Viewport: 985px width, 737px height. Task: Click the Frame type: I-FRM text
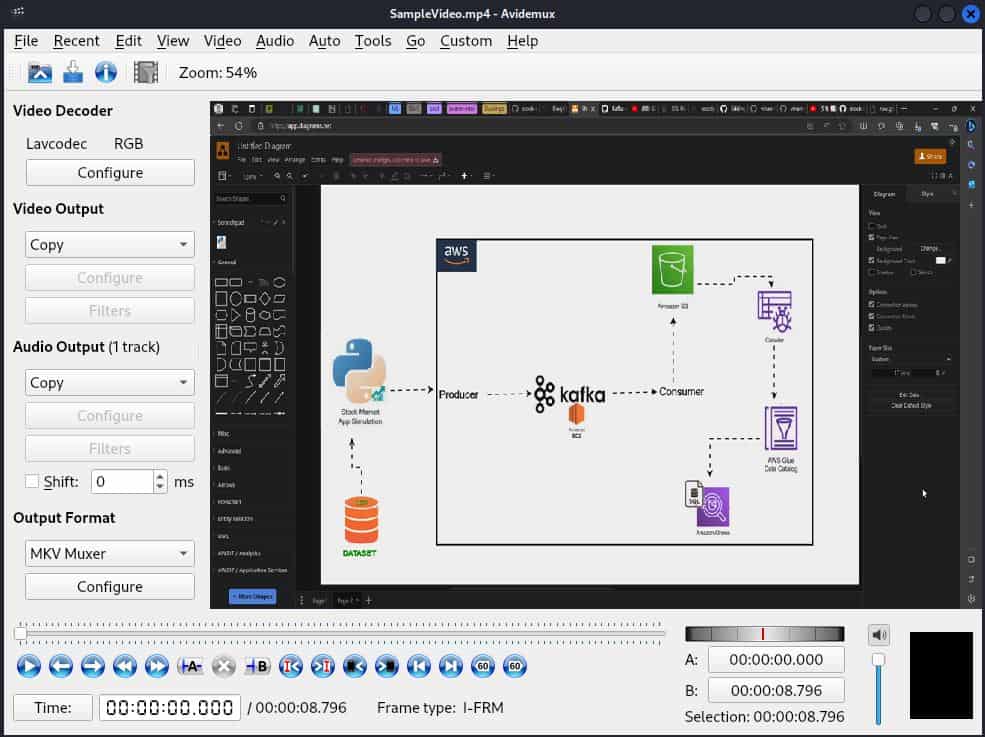(440, 707)
